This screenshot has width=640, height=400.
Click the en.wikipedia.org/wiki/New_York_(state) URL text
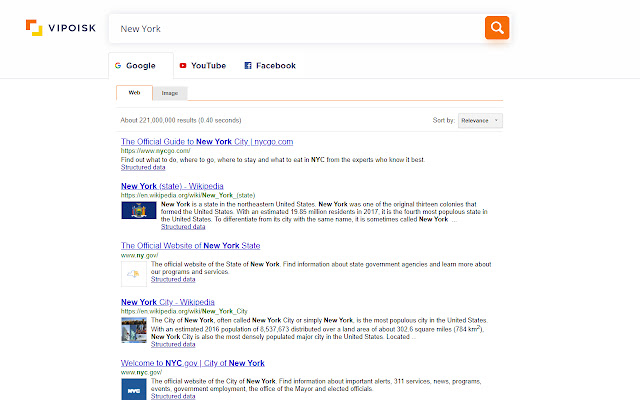[188, 195]
